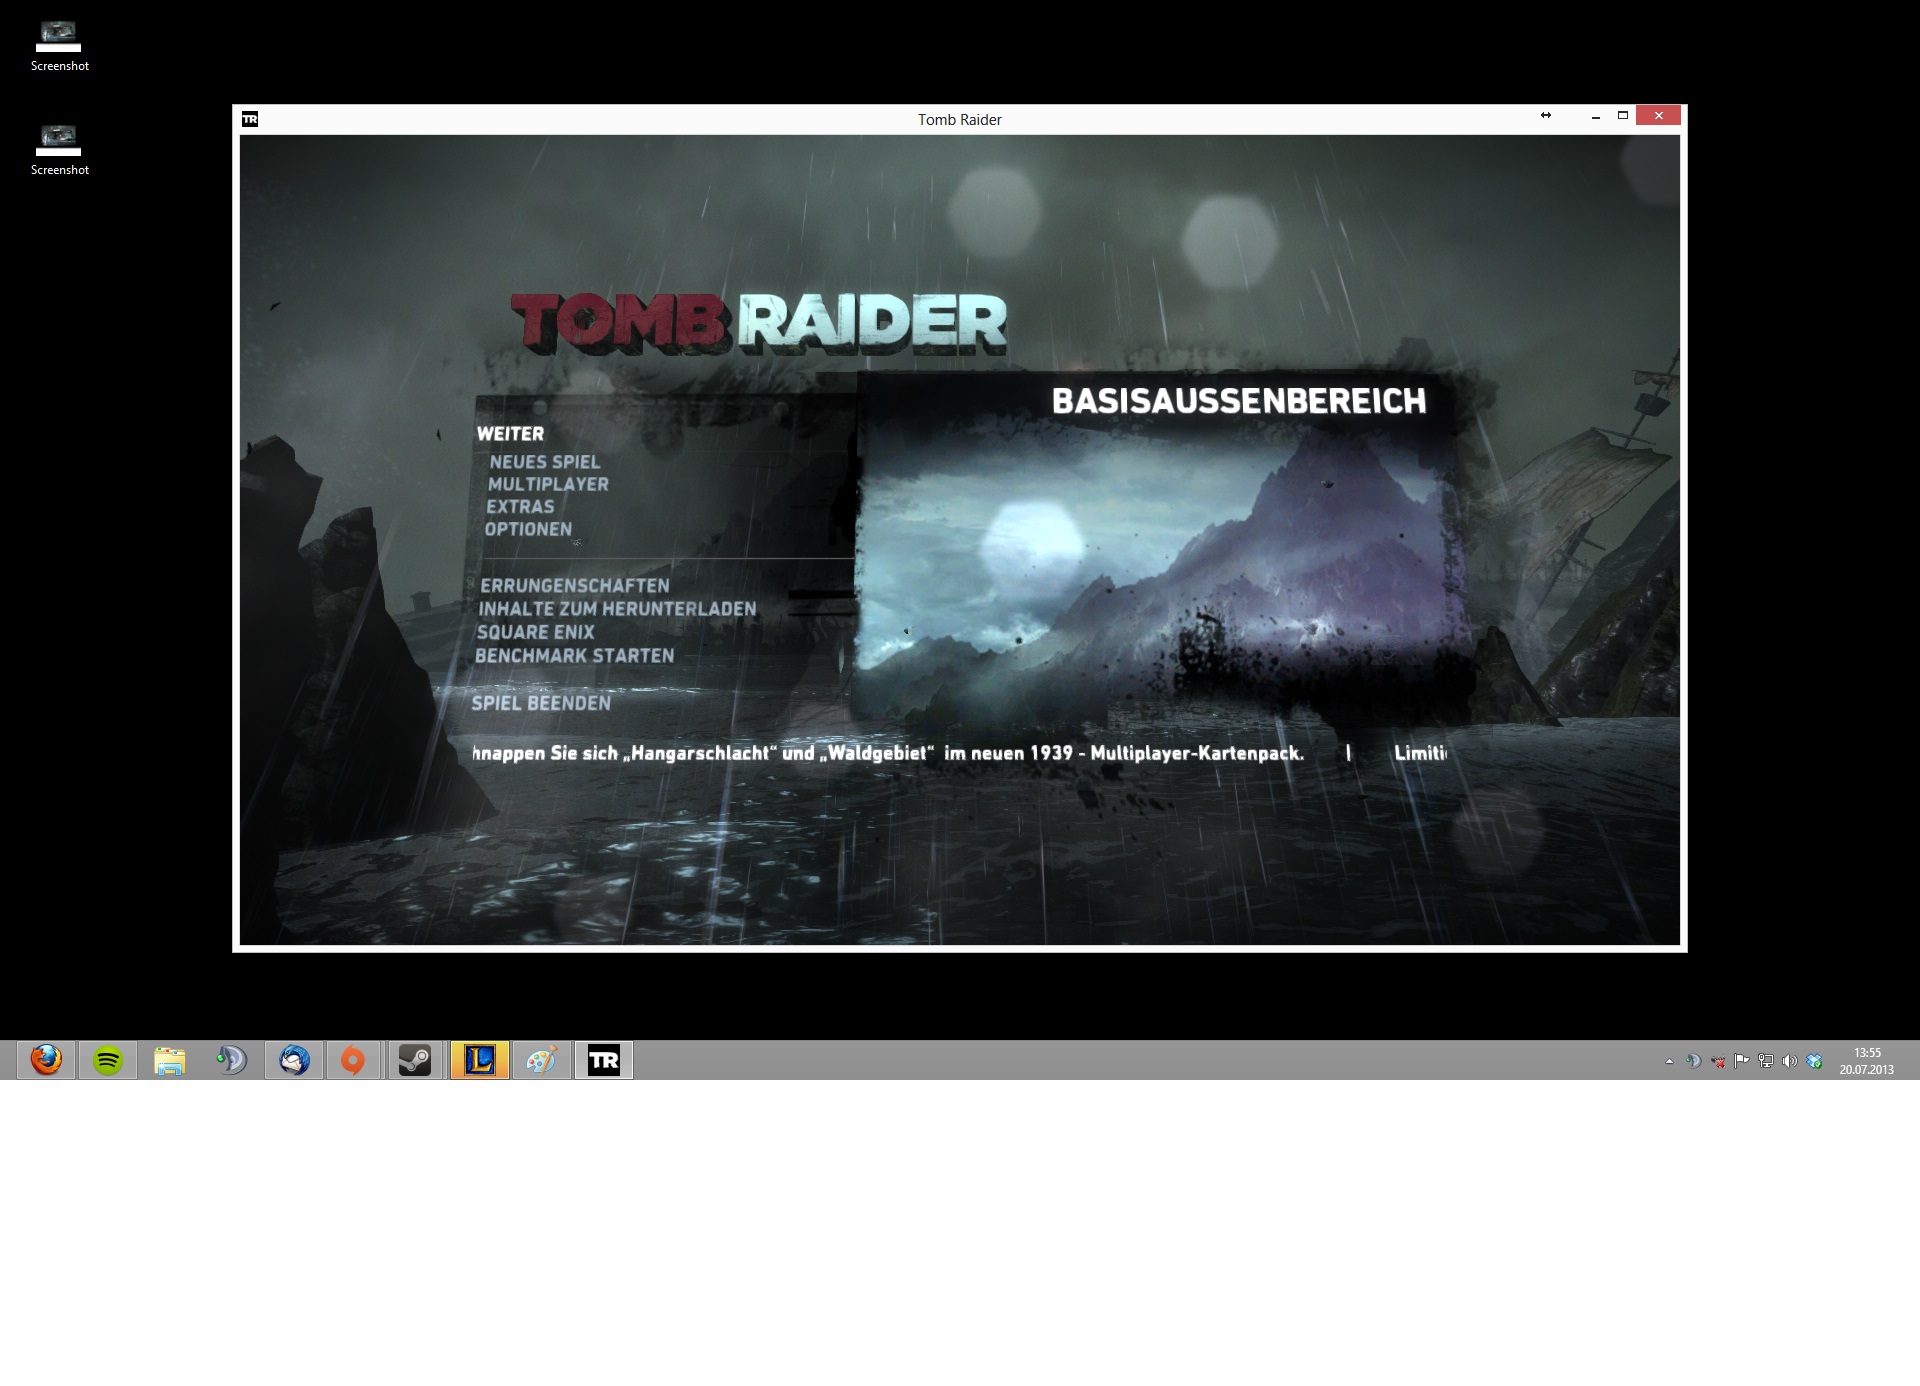Image resolution: width=1920 pixels, height=1386 pixels.
Task: Open INHALTE ZUM HERUNTERLADEN entry
Action: [x=617, y=609]
